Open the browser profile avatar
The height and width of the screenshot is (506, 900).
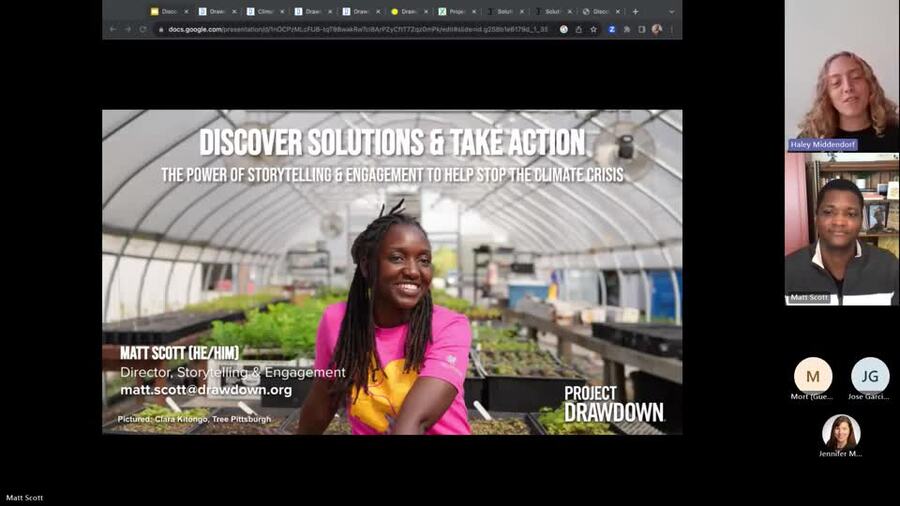(x=657, y=29)
